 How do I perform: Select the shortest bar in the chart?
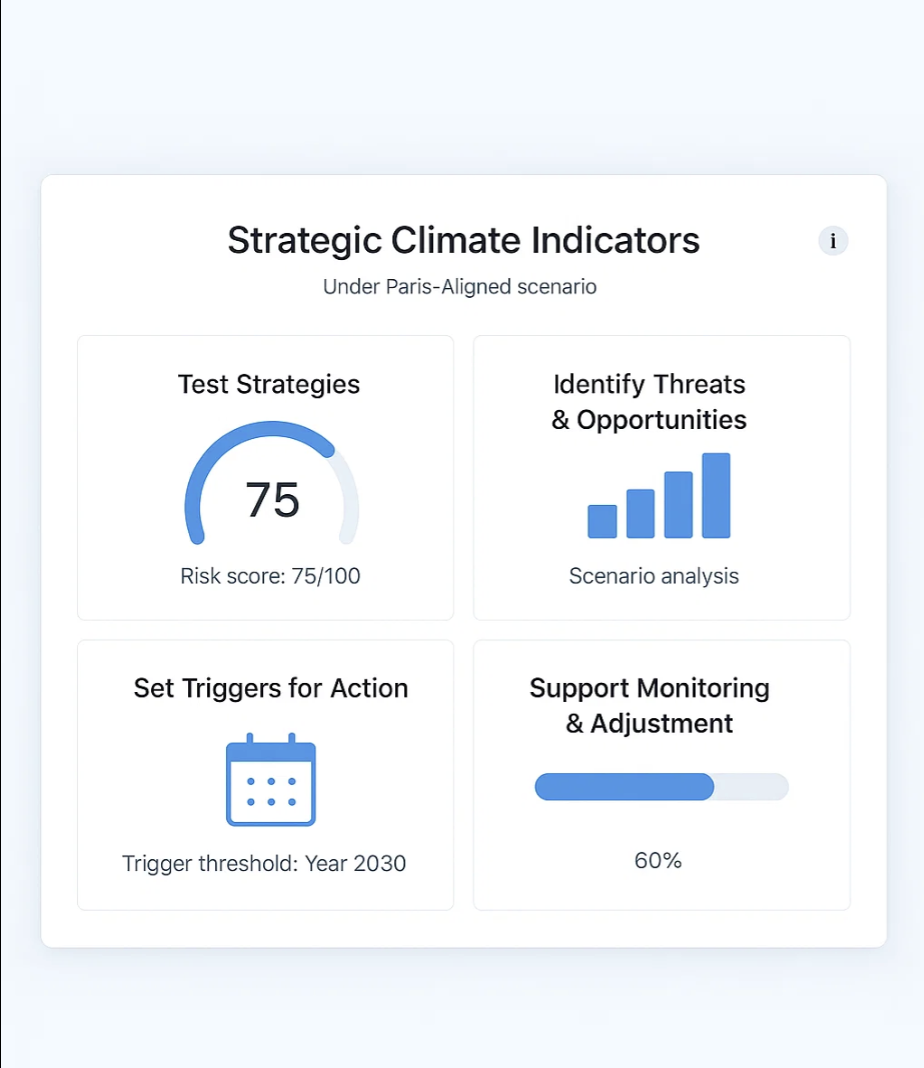(x=601, y=521)
